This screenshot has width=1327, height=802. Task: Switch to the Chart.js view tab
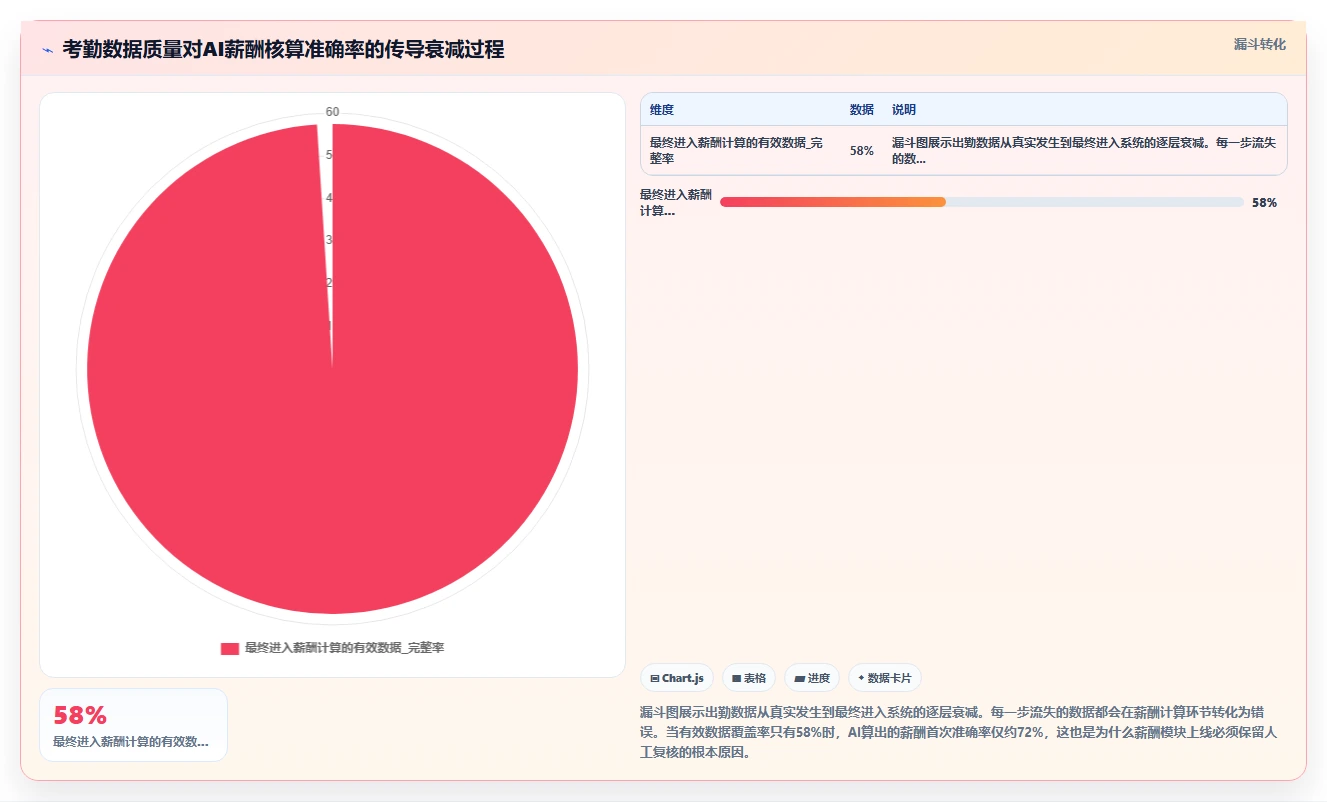(x=677, y=678)
